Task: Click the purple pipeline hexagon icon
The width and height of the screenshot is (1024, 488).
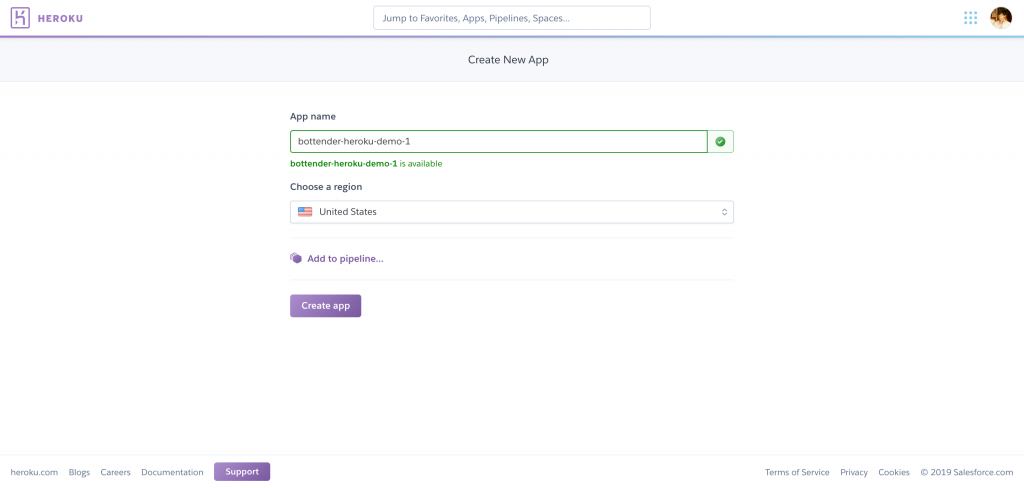Action: tap(296, 258)
